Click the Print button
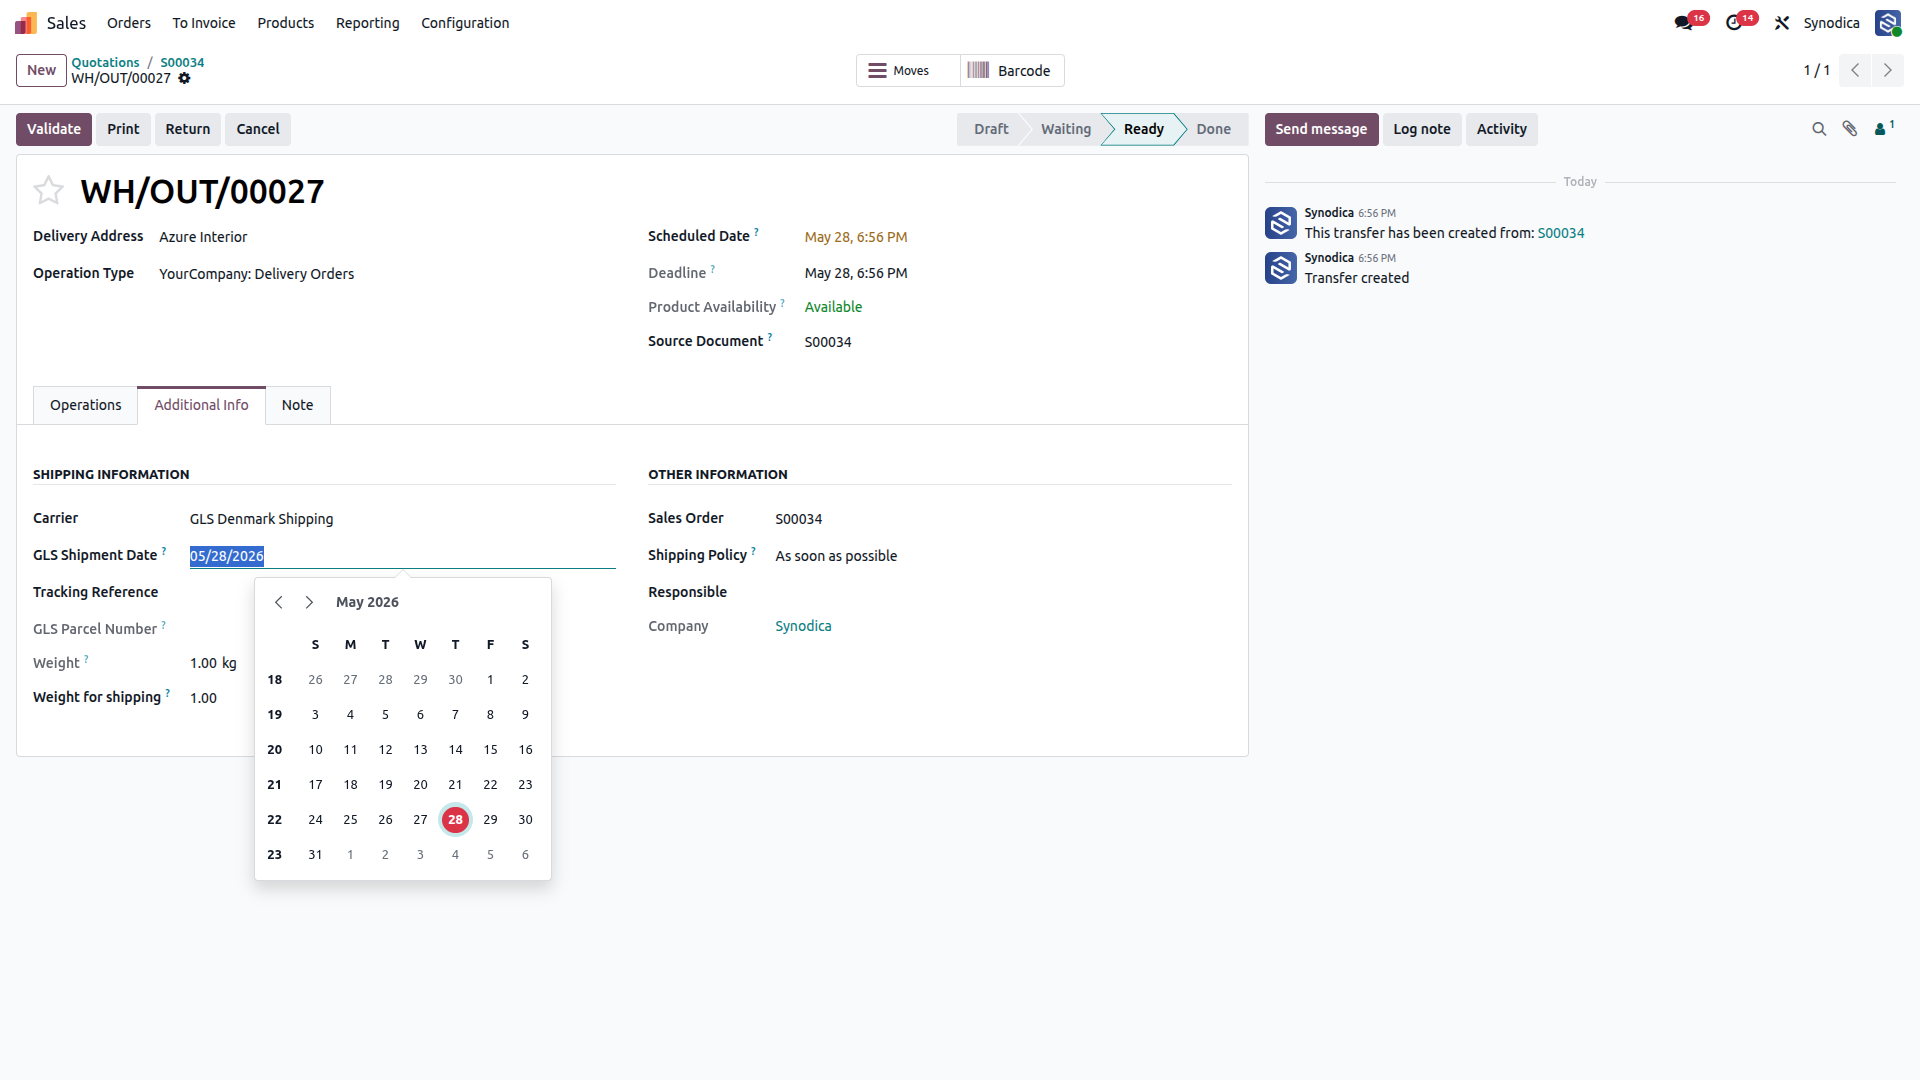 123,129
